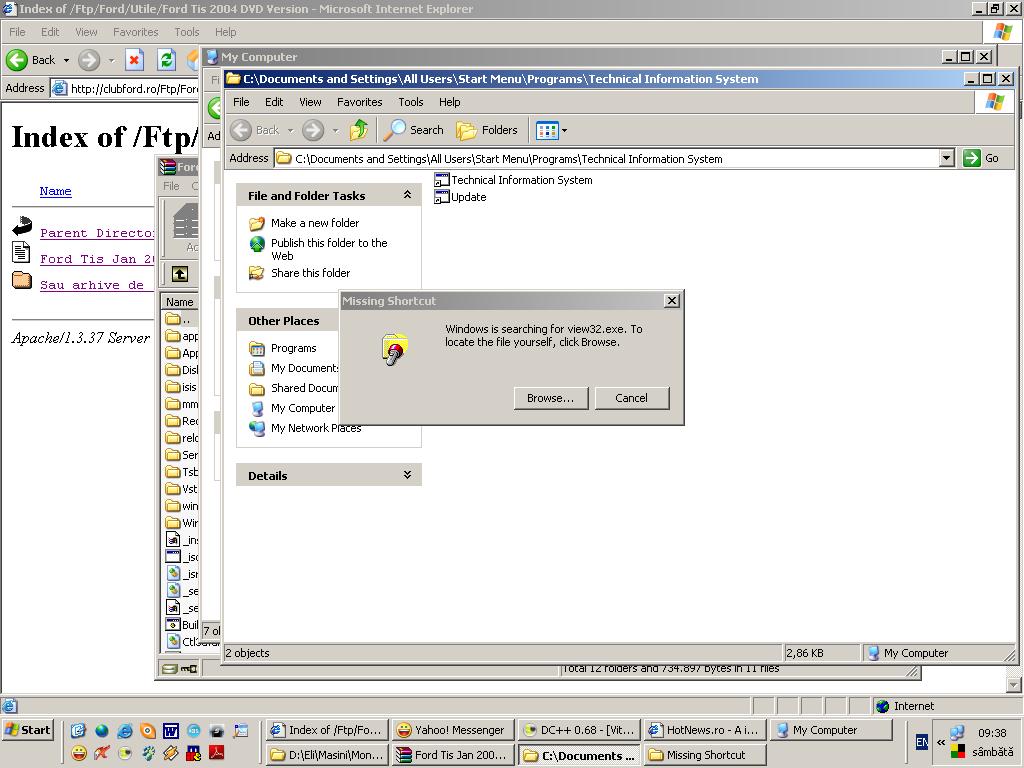Click Share this folder task
Screen dimensions: 1024x768
[310, 273]
